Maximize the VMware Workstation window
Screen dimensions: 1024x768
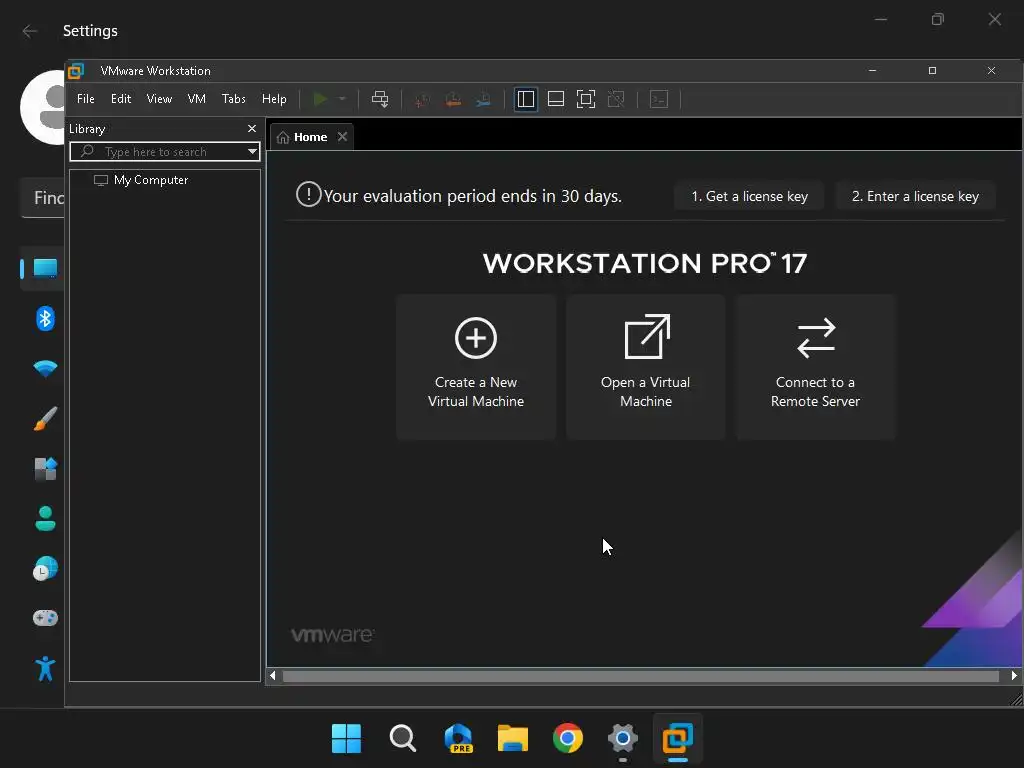point(933,71)
